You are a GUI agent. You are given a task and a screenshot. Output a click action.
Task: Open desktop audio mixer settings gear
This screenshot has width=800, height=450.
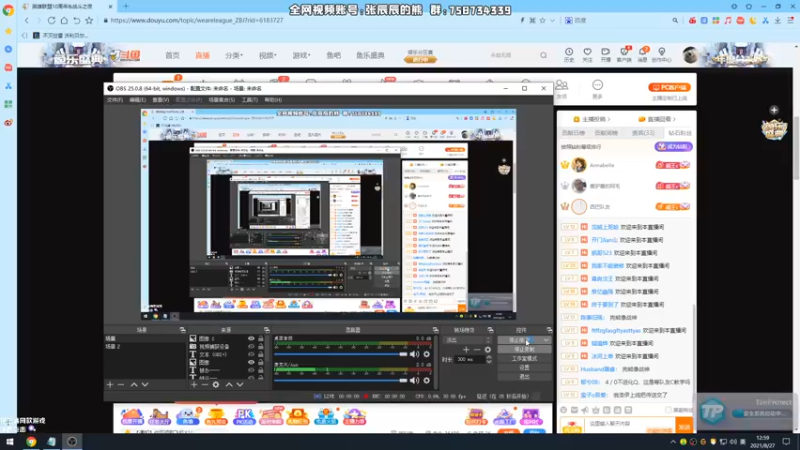point(427,354)
